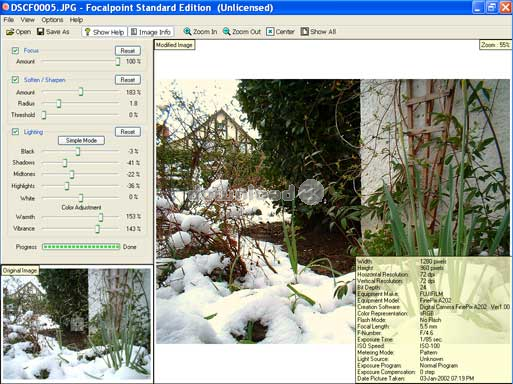Open the Options menu
The image size is (513, 384).
coord(52,20)
